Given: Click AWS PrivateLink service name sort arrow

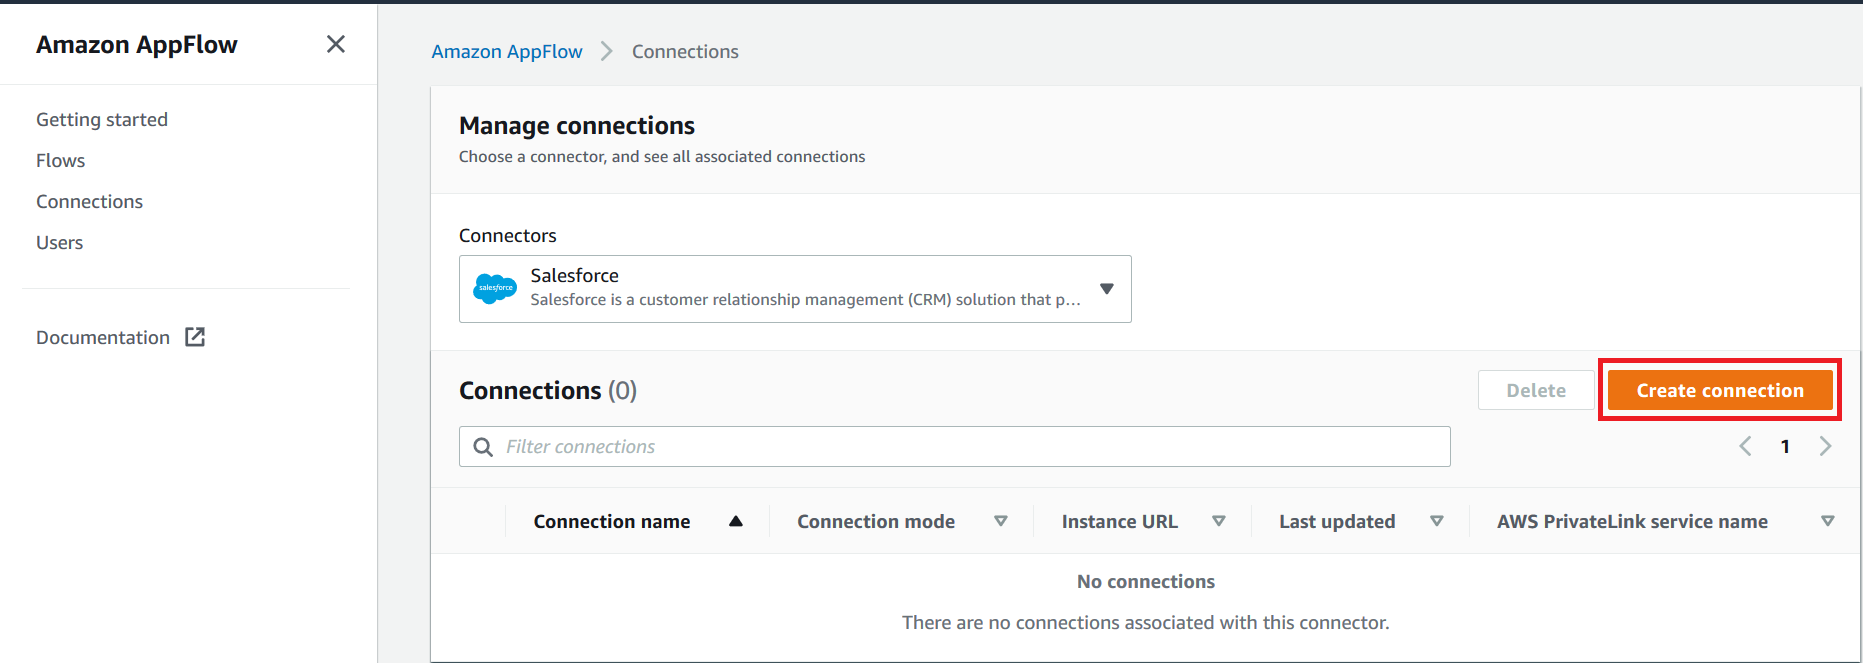Looking at the screenshot, I should pos(1827,521).
